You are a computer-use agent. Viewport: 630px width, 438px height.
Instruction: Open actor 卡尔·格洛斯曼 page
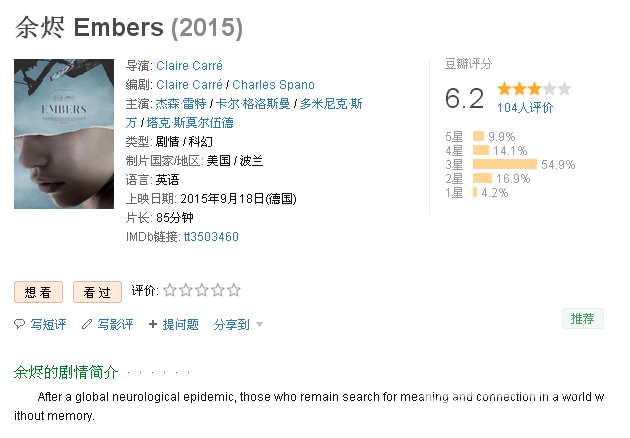pyautogui.click(x=253, y=104)
